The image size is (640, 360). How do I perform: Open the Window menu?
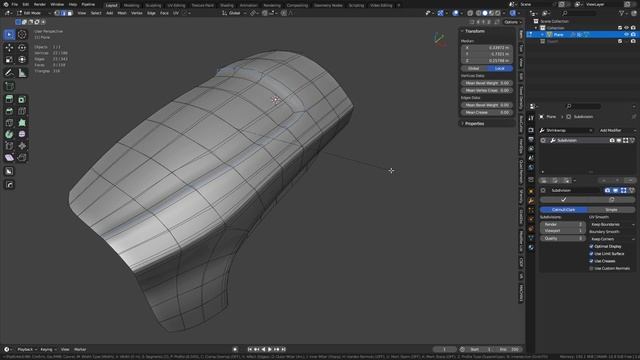click(57, 4)
